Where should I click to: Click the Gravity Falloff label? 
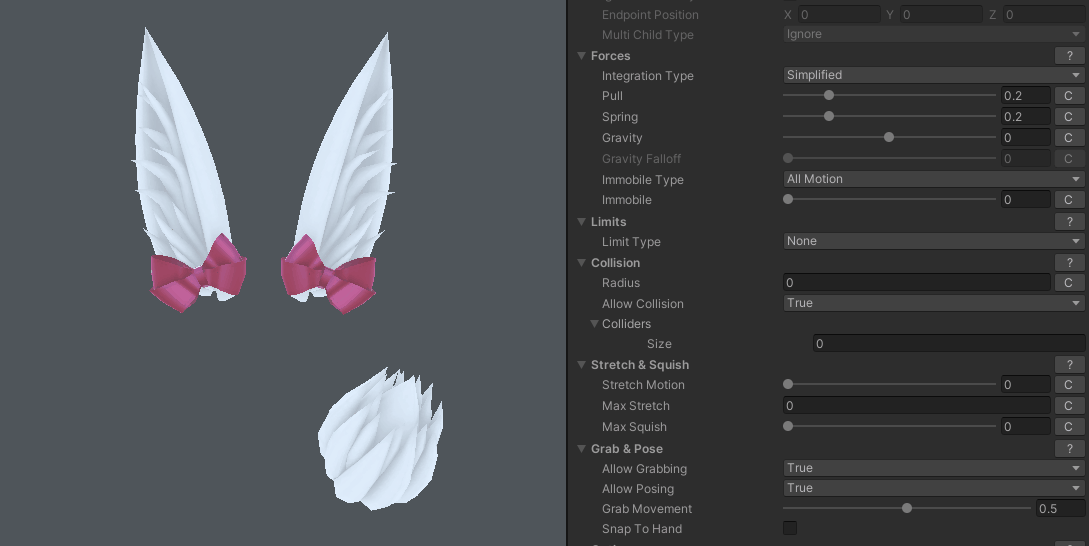coord(641,158)
